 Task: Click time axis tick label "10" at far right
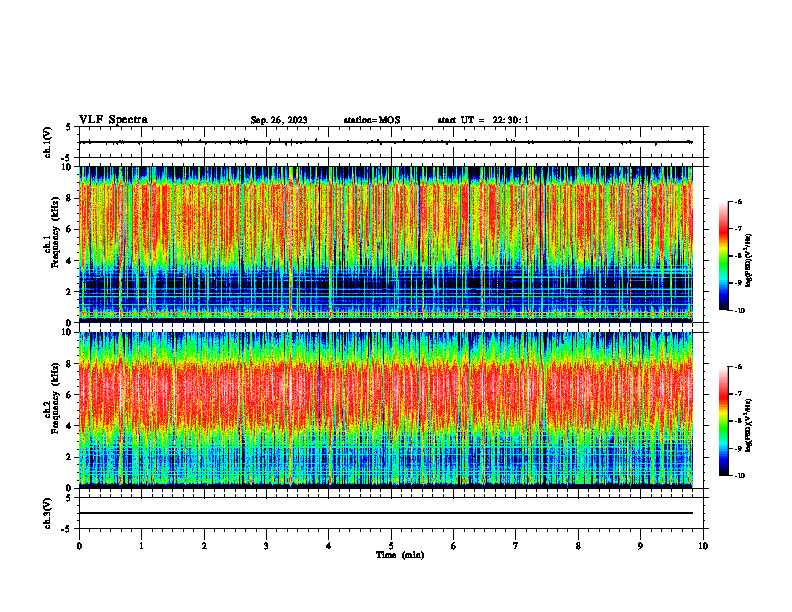pyautogui.click(x=703, y=546)
